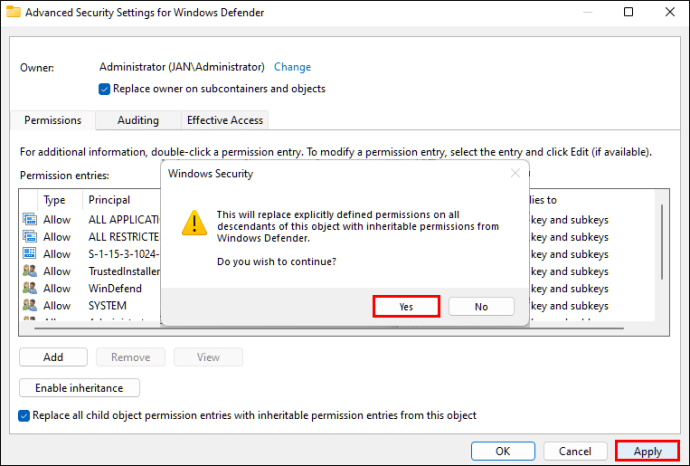Image resolution: width=690 pixels, height=466 pixels.
Task: Click the Apply button
Action: click(x=647, y=452)
